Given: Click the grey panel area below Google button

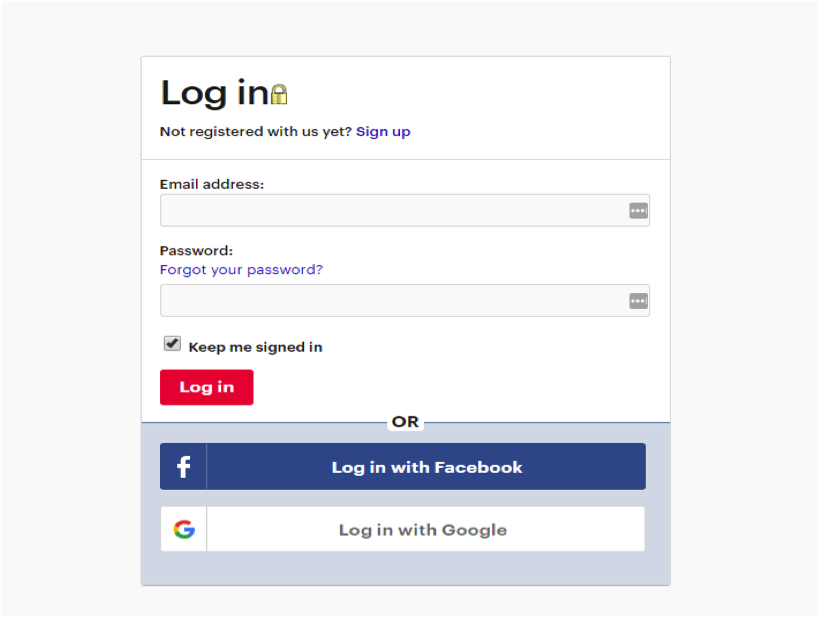Looking at the screenshot, I should coord(405,568).
